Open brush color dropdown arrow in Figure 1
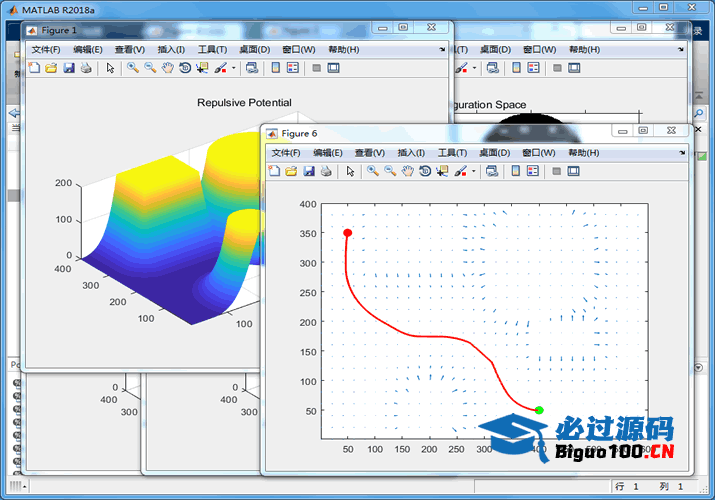The width and height of the screenshot is (715, 500). pyautogui.click(x=234, y=69)
